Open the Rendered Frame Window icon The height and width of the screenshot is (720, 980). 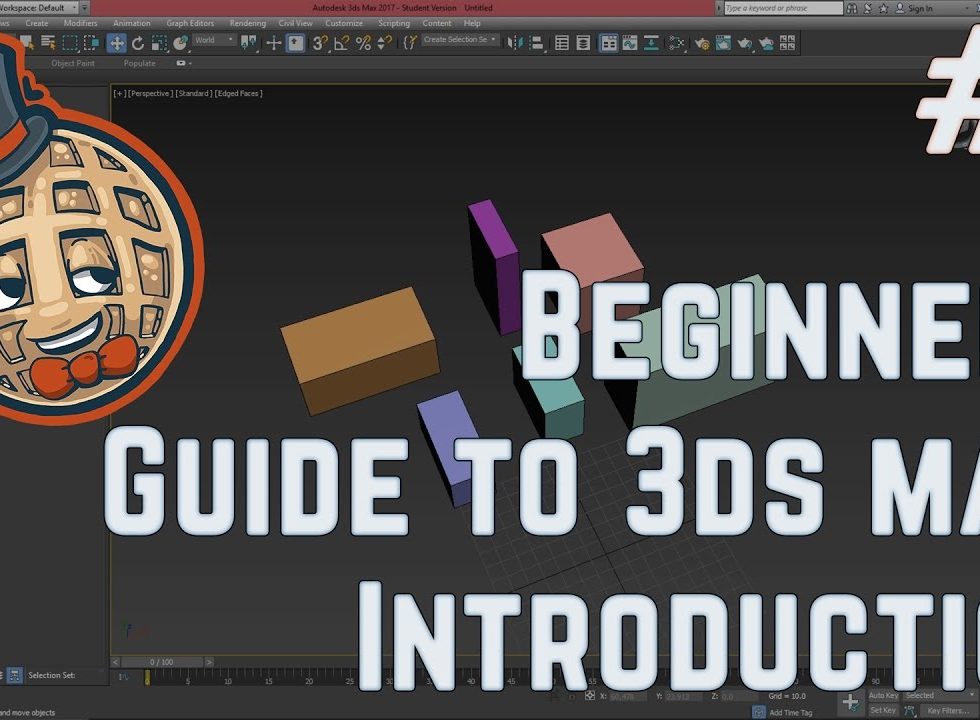click(723, 43)
